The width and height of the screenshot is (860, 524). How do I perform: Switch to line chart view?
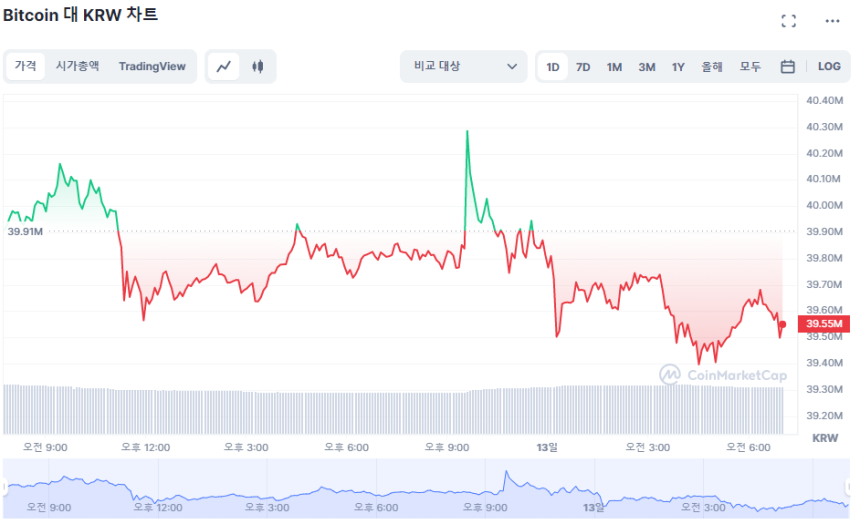click(x=224, y=67)
